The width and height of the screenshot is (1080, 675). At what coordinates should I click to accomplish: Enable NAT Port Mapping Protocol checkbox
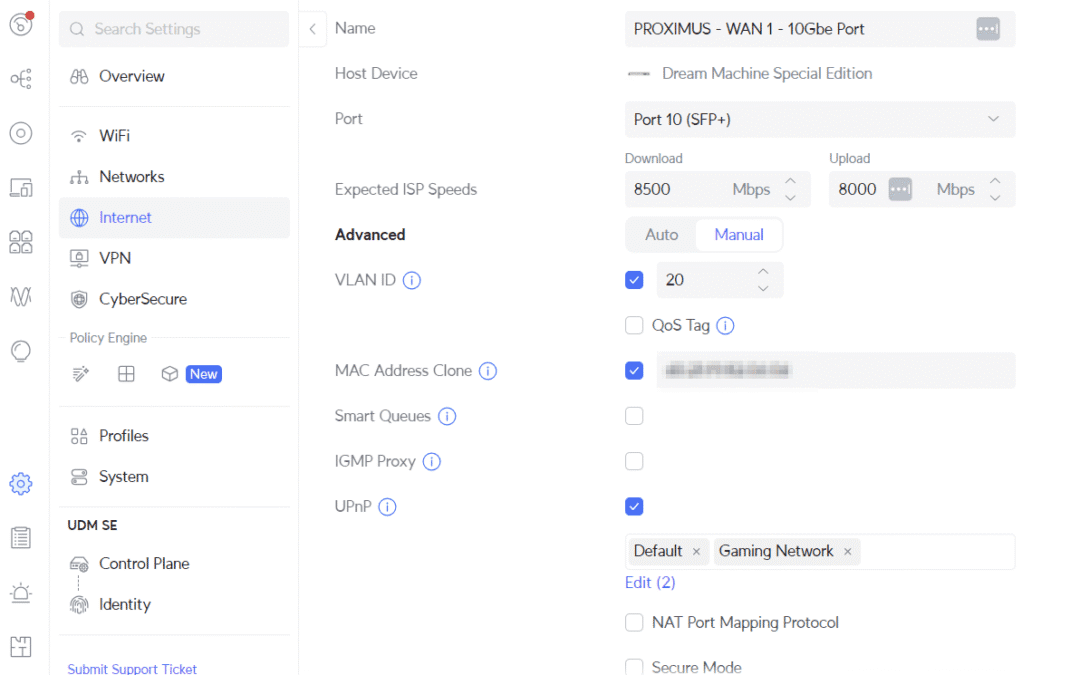click(x=634, y=623)
